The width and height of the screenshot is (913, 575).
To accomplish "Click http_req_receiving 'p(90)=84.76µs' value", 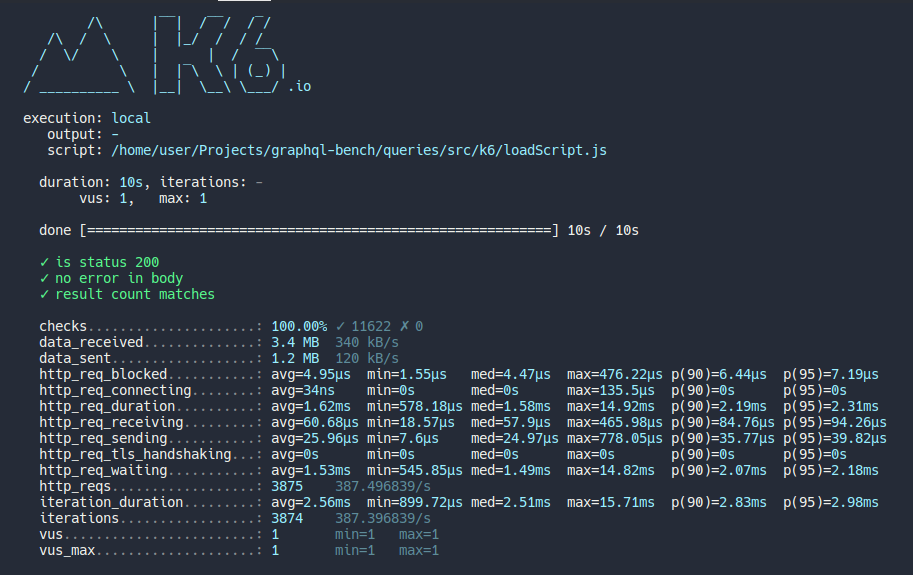I will tap(723, 423).
